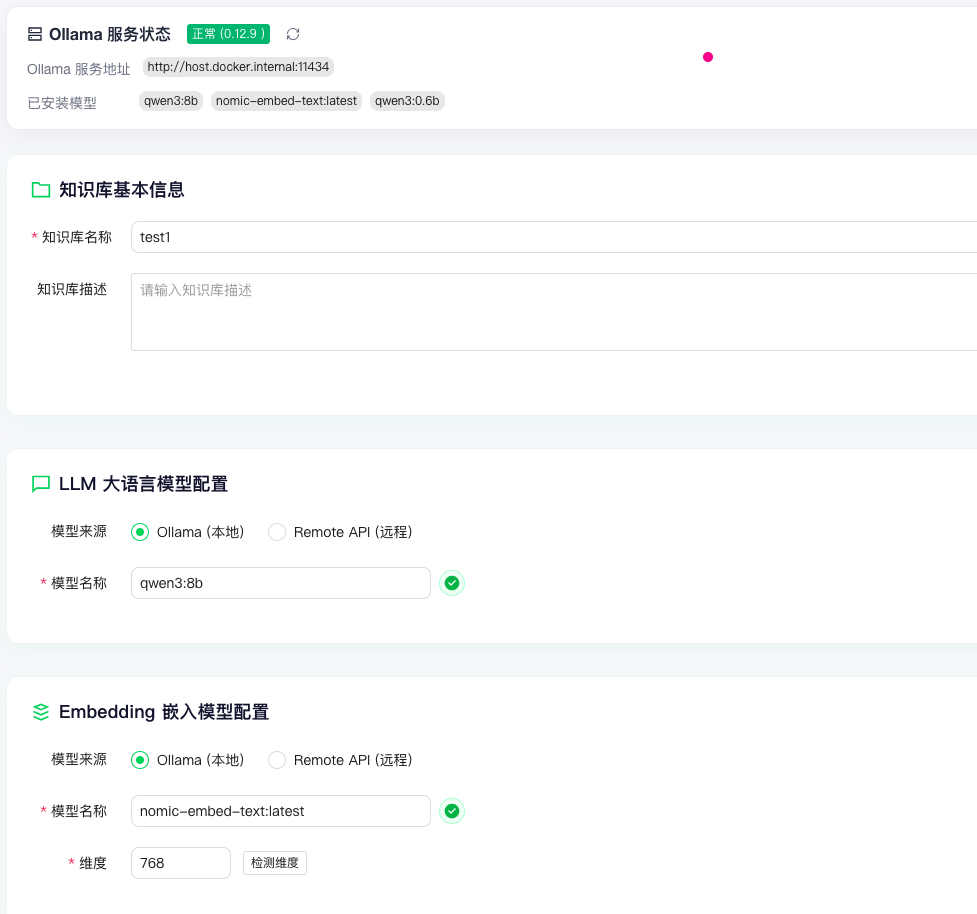977x914 pixels.
Task: Click the verification check icon beside nomic-embed-text
Action: [x=452, y=811]
